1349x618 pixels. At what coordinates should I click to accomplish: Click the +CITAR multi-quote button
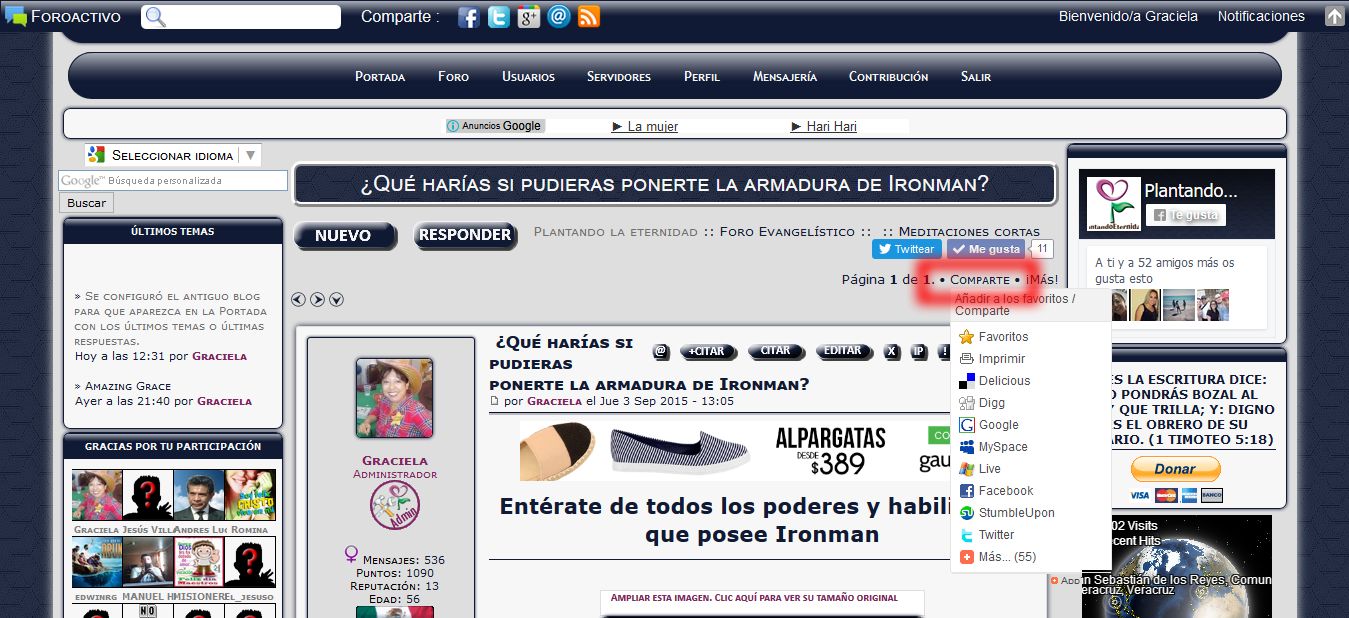point(708,351)
